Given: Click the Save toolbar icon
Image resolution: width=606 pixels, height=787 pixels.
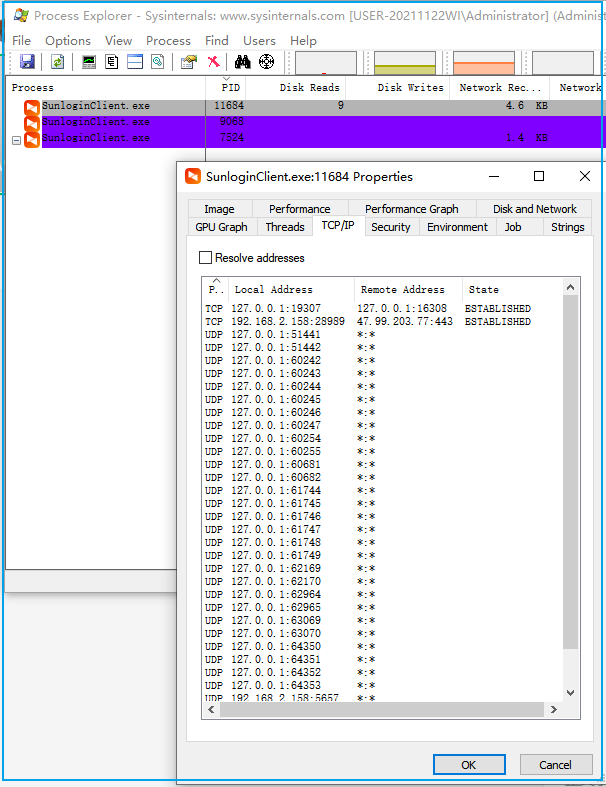Looking at the screenshot, I should [27, 62].
